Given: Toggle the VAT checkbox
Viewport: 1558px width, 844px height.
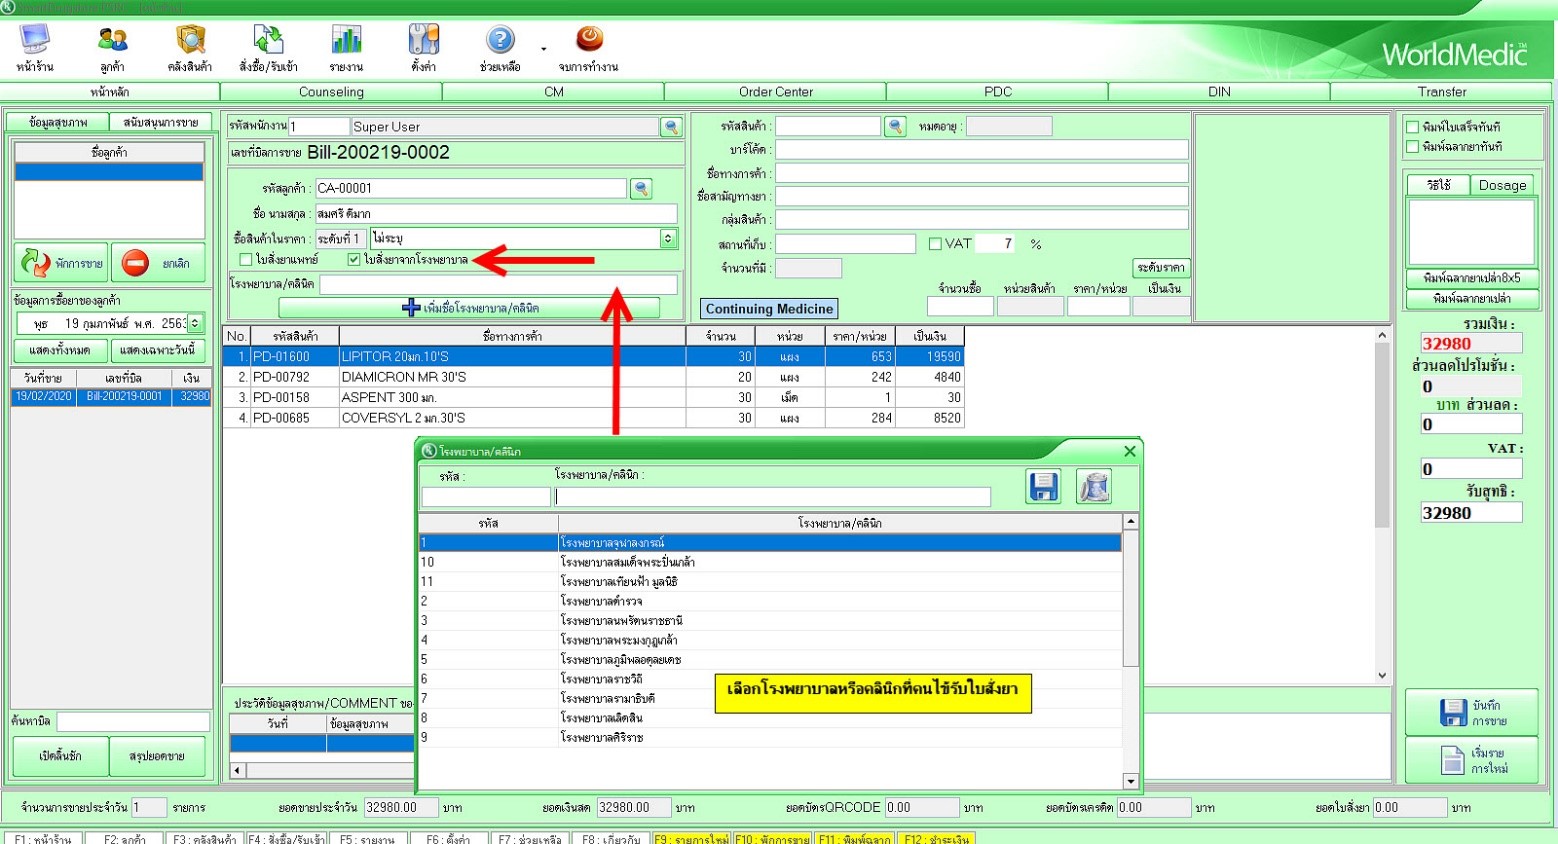Looking at the screenshot, I should (x=935, y=244).
